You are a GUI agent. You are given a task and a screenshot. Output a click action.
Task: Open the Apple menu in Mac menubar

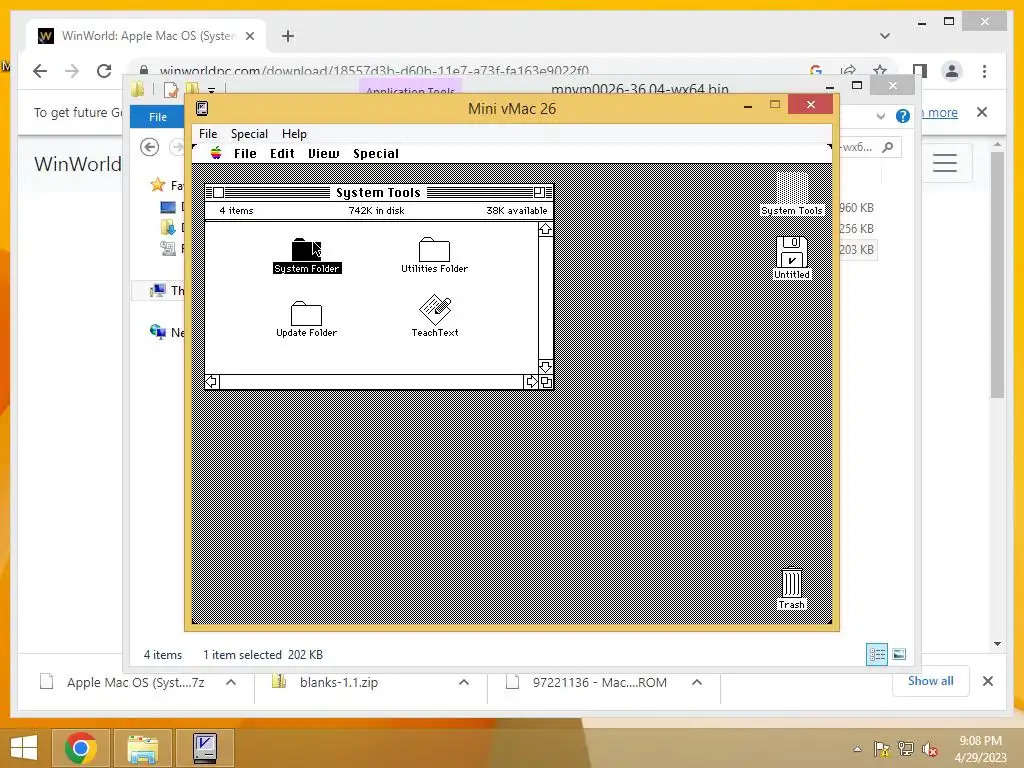click(x=216, y=153)
